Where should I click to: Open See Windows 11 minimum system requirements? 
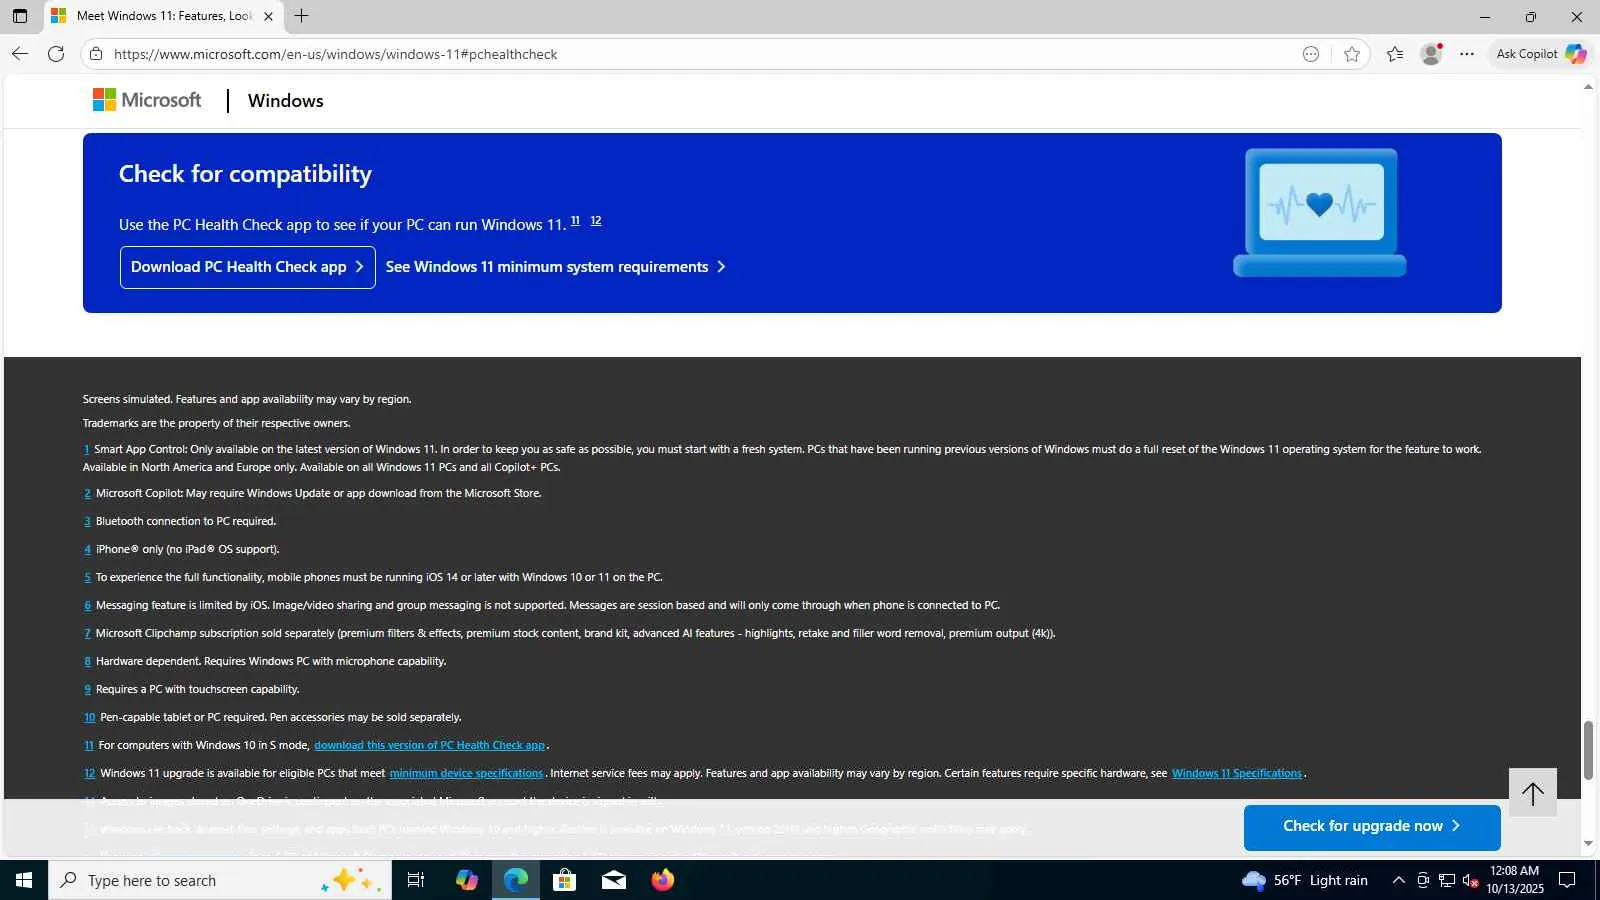click(556, 267)
